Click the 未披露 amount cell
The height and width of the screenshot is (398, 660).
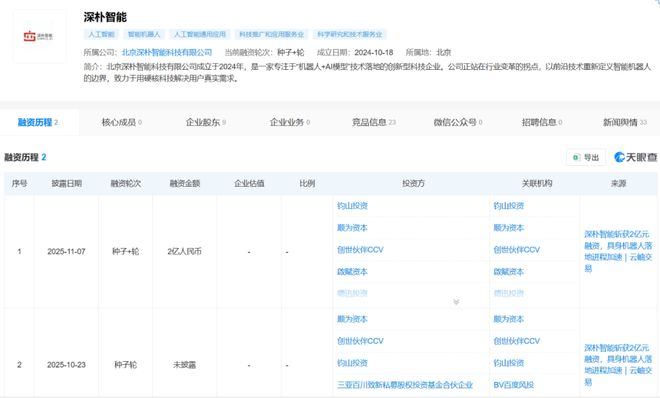(184, 365)
